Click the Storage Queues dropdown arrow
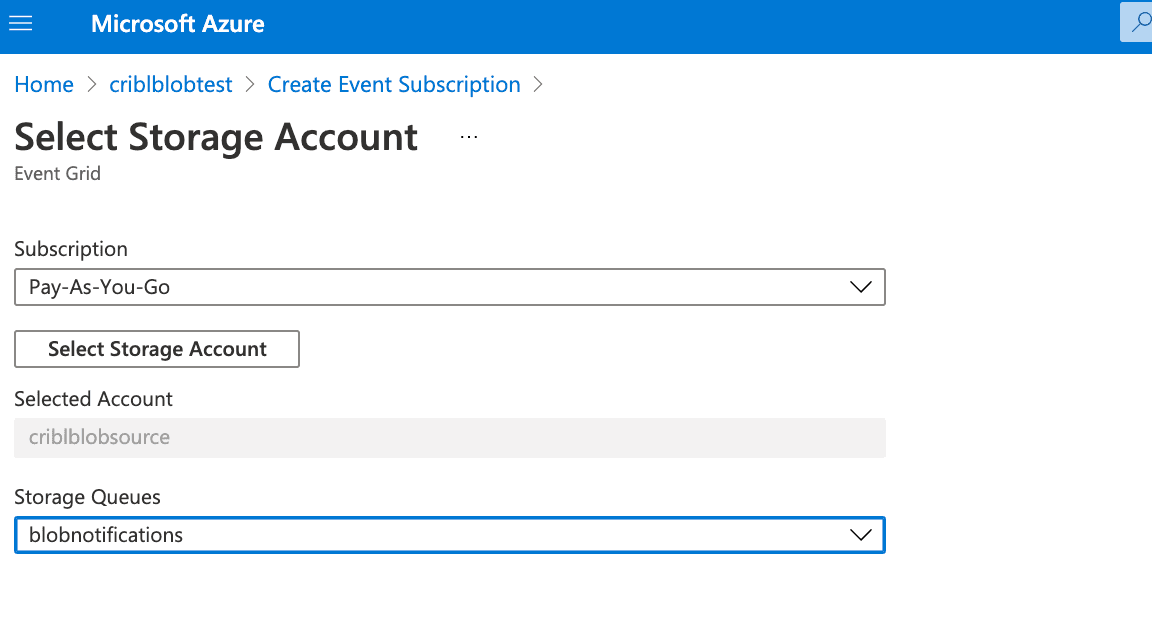 pos(860,535)
